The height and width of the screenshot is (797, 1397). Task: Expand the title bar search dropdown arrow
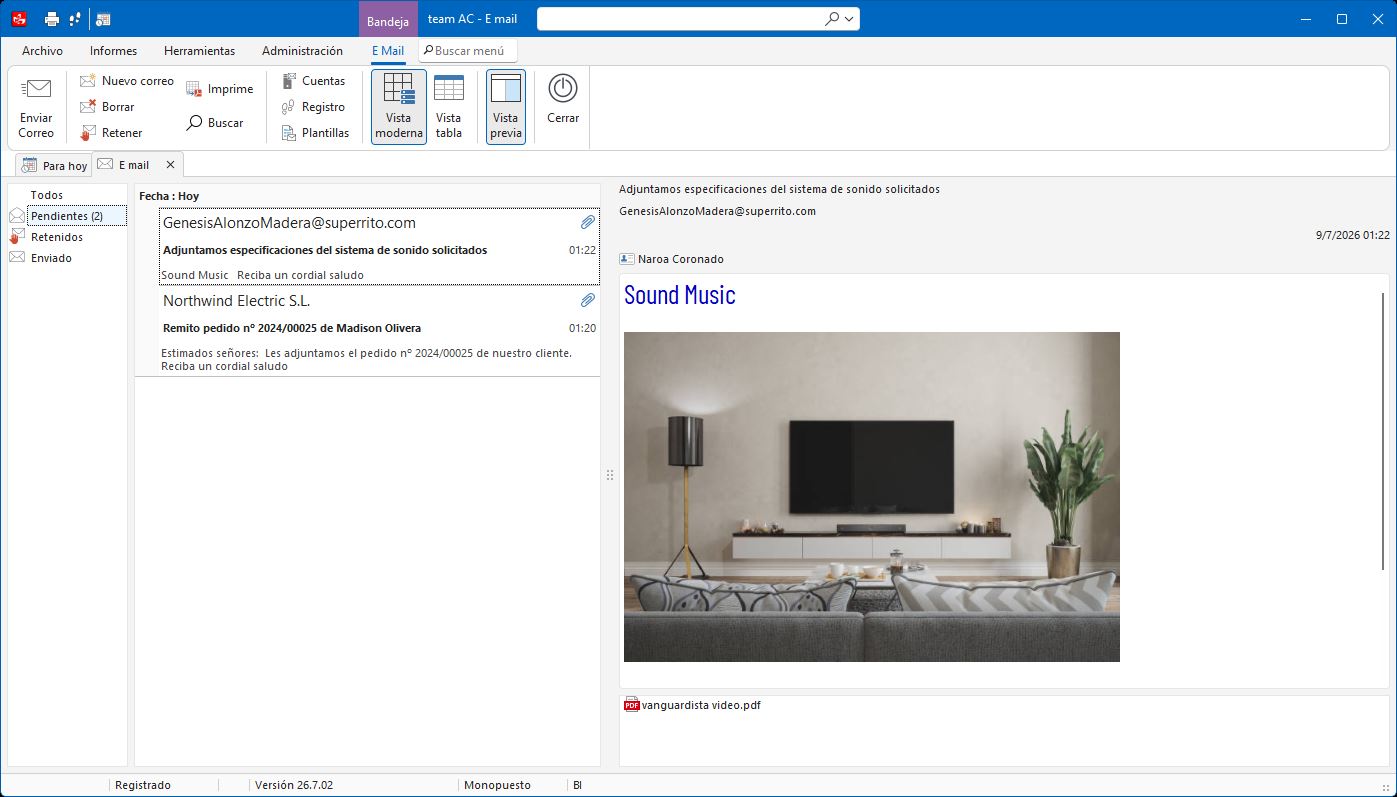pyautogui.click(x=850, y=19)
